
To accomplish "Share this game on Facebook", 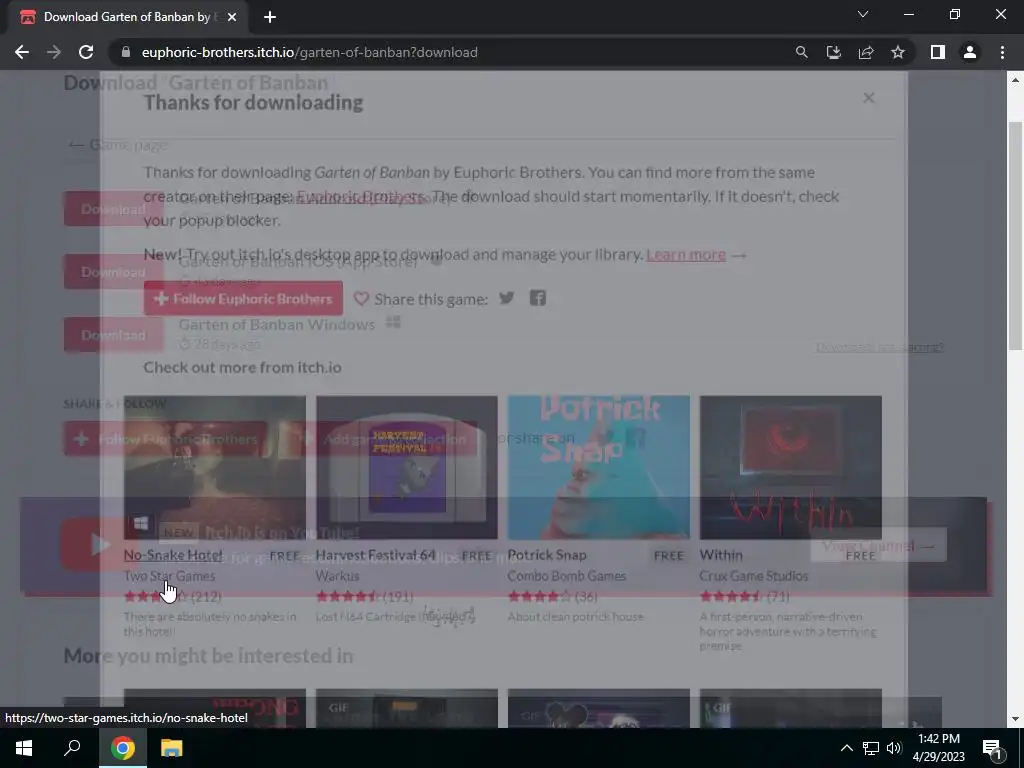I will pyautogui.click(x=537, y=298).
